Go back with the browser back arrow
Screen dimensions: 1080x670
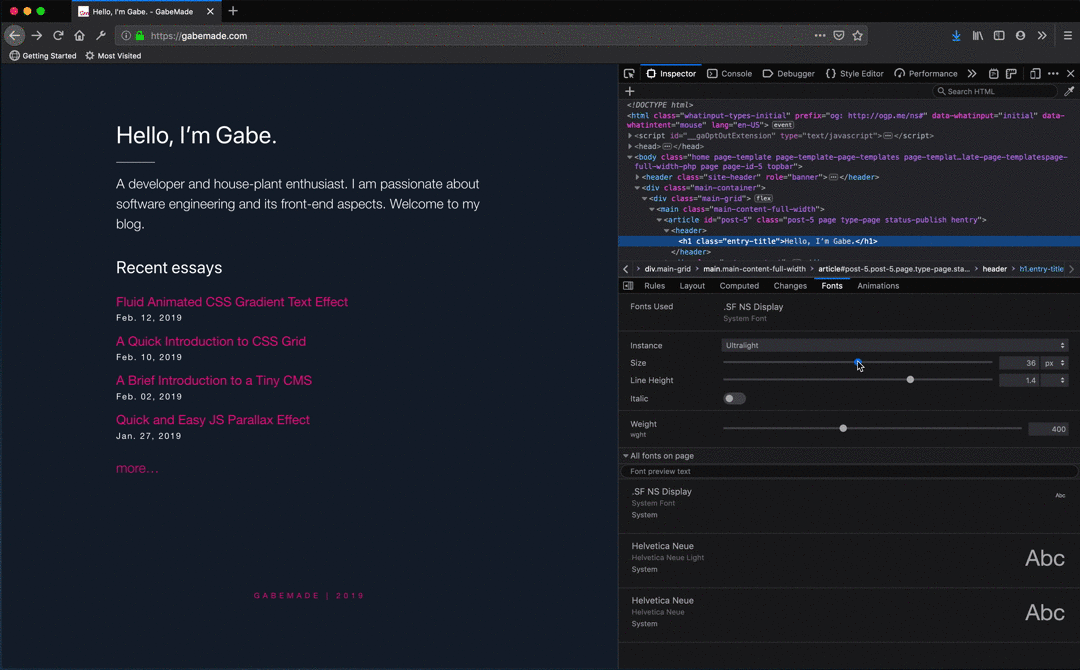click(x=14, y=35)
